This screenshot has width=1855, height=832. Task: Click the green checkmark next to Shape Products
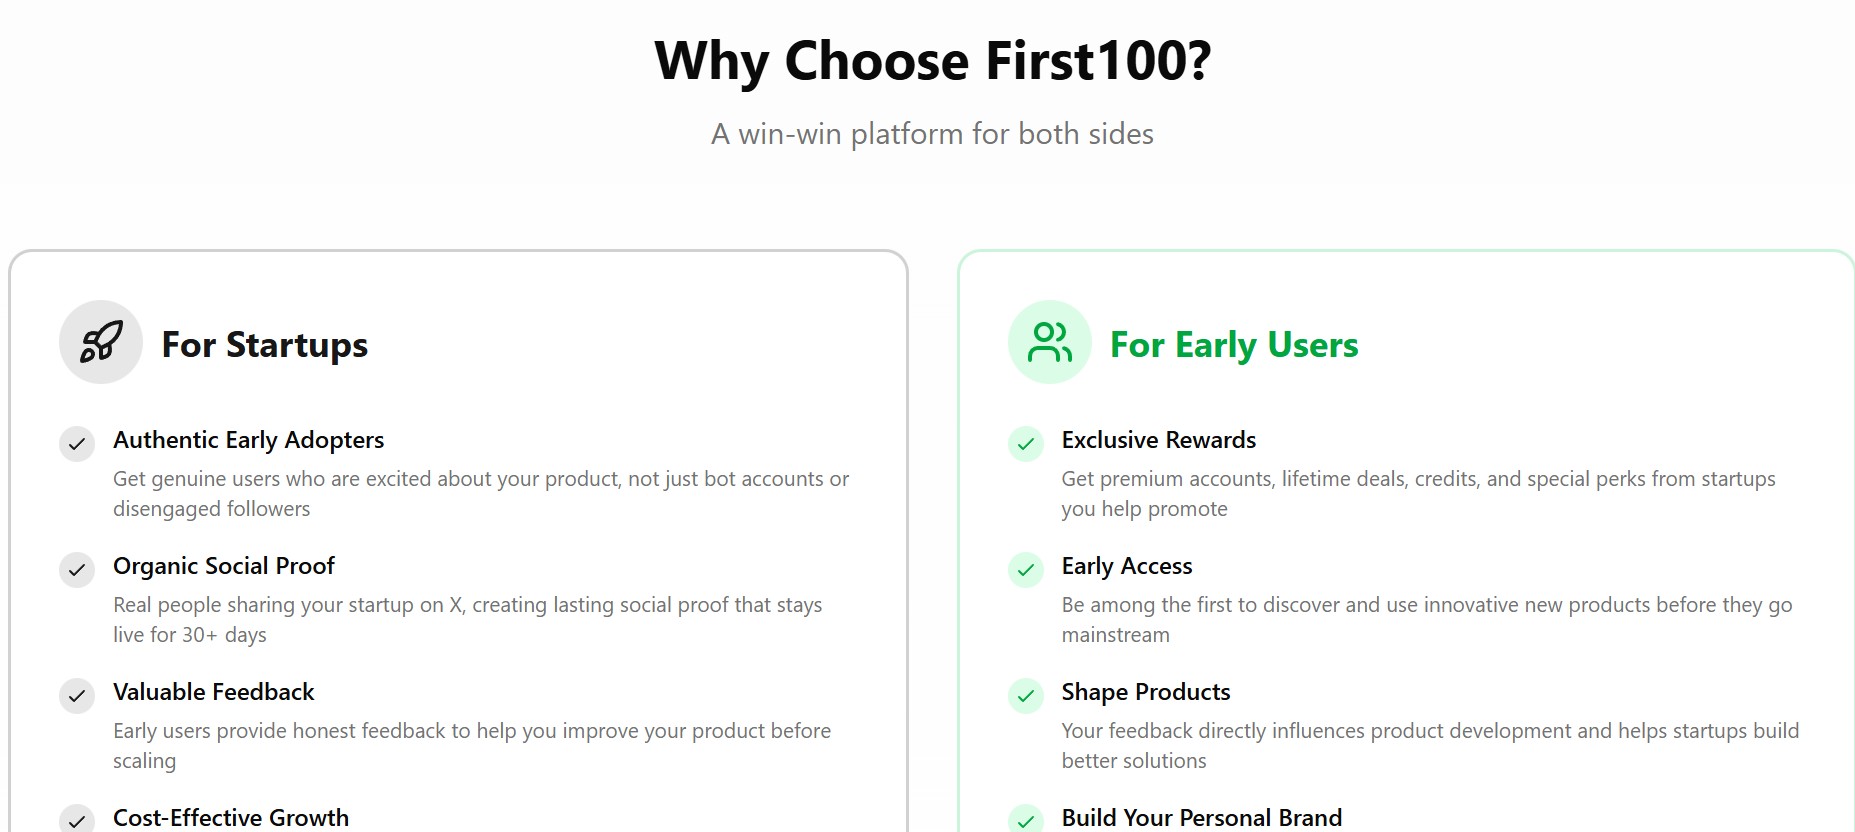pyautogui.click(x=1025, y=696)
